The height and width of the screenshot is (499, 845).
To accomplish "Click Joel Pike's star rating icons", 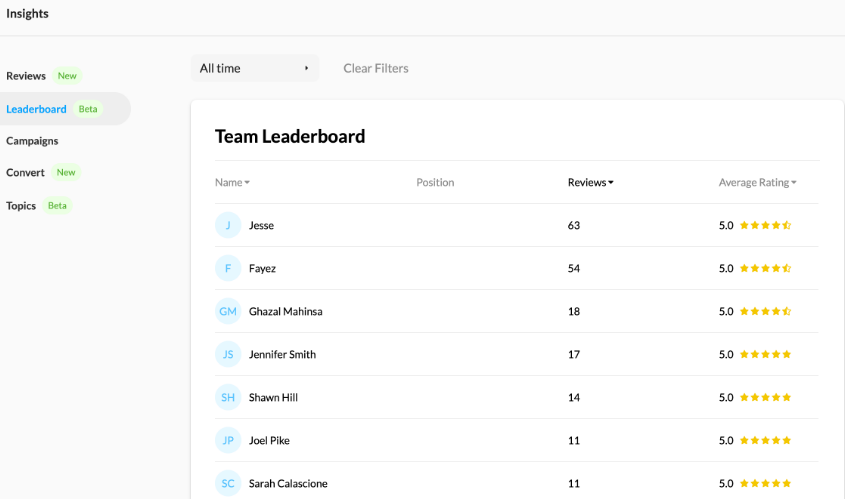I will pyautogui.click(x=765, y=441).
